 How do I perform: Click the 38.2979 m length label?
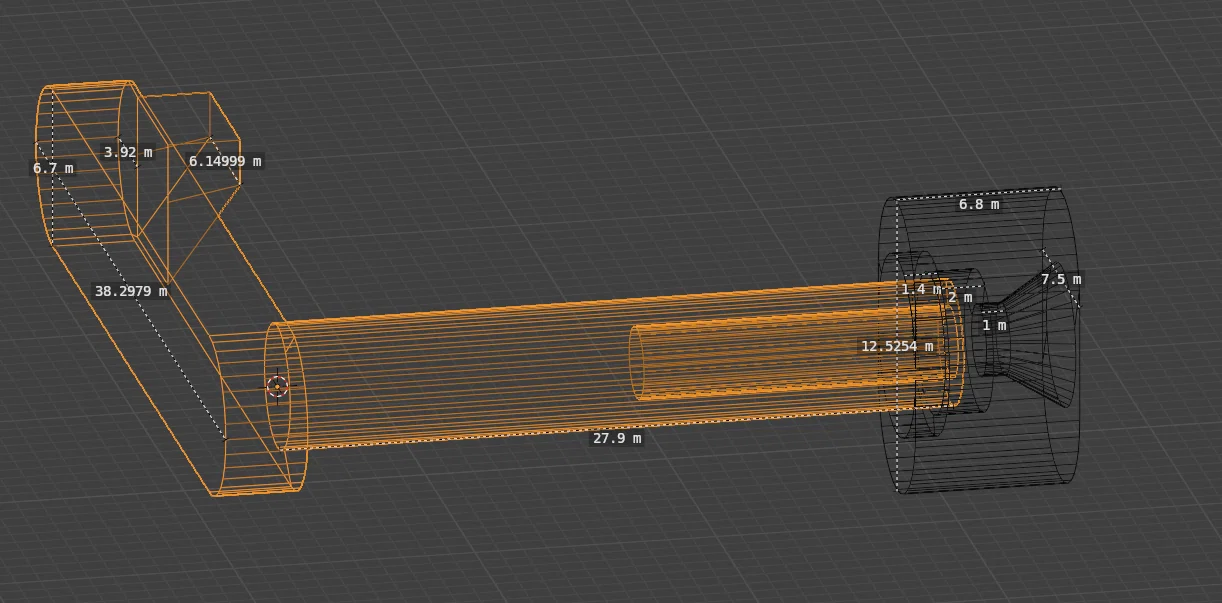click(x=131, y=291)
